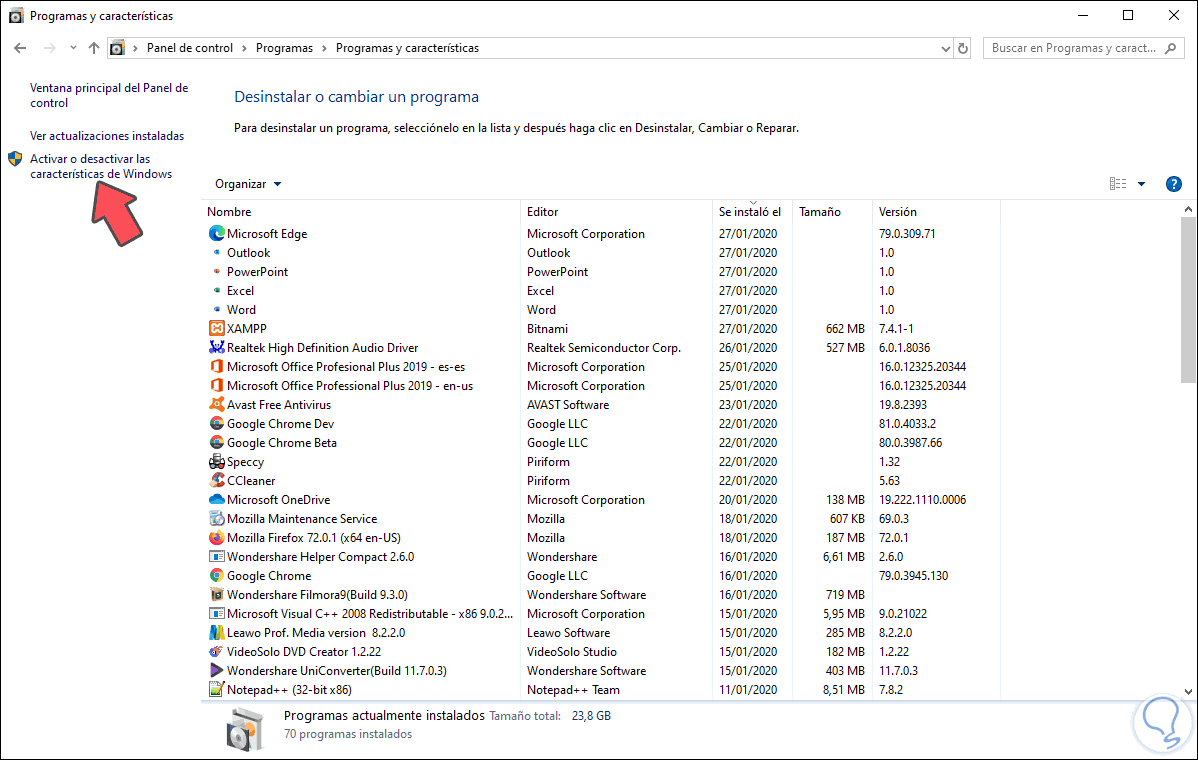Click the Google Chrome 79.0.3945.130 row icon
Image resolution: width=1198 pixels, height=760 pixels.
(216, 576)
